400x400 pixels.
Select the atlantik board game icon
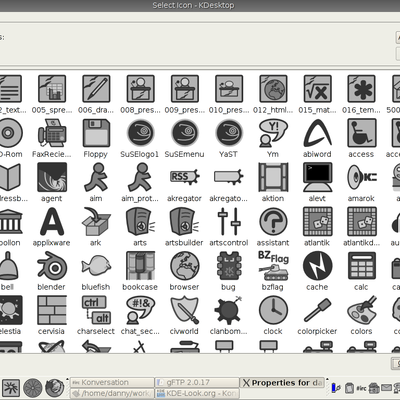(x=317, y=222)
